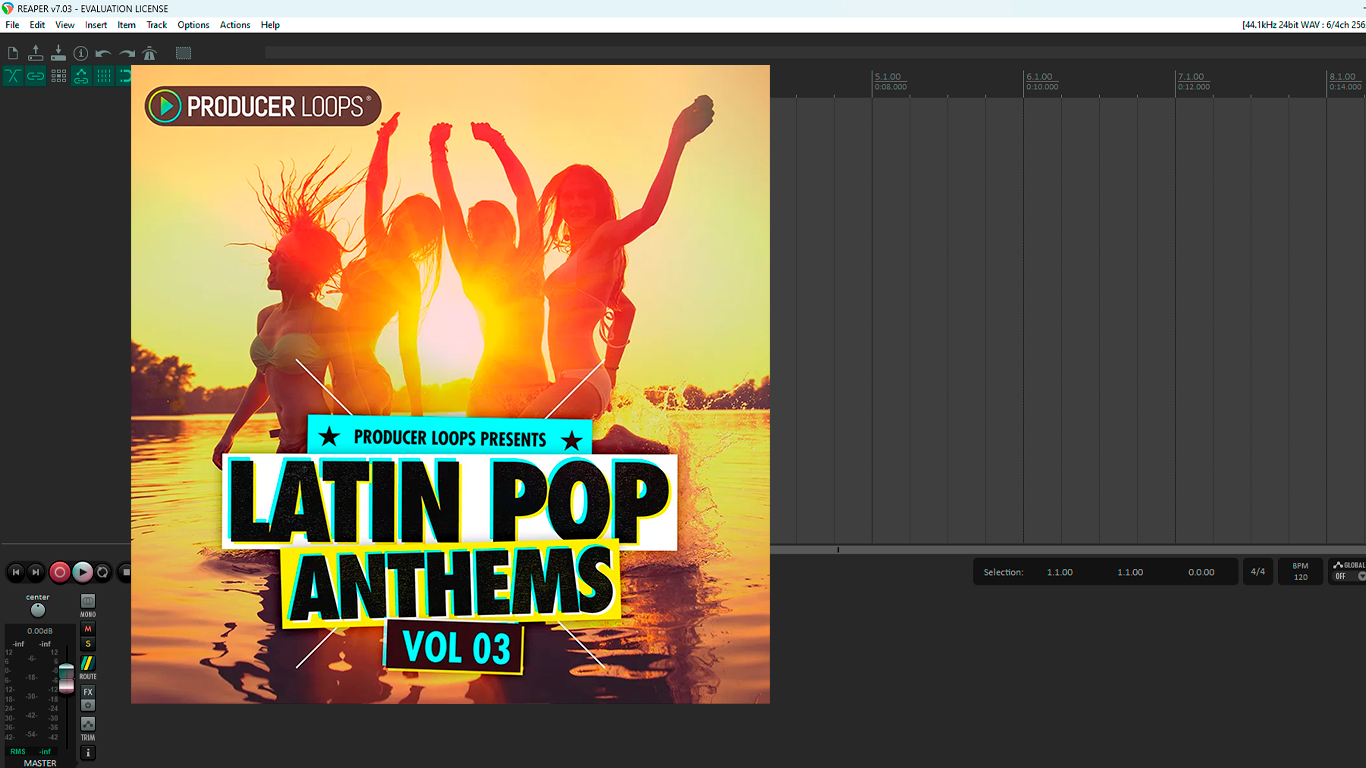The height and width of the screenshot is (768, 1366).
Task: Click the ripple editing grid icon
Action: click(x=58, y=76)
